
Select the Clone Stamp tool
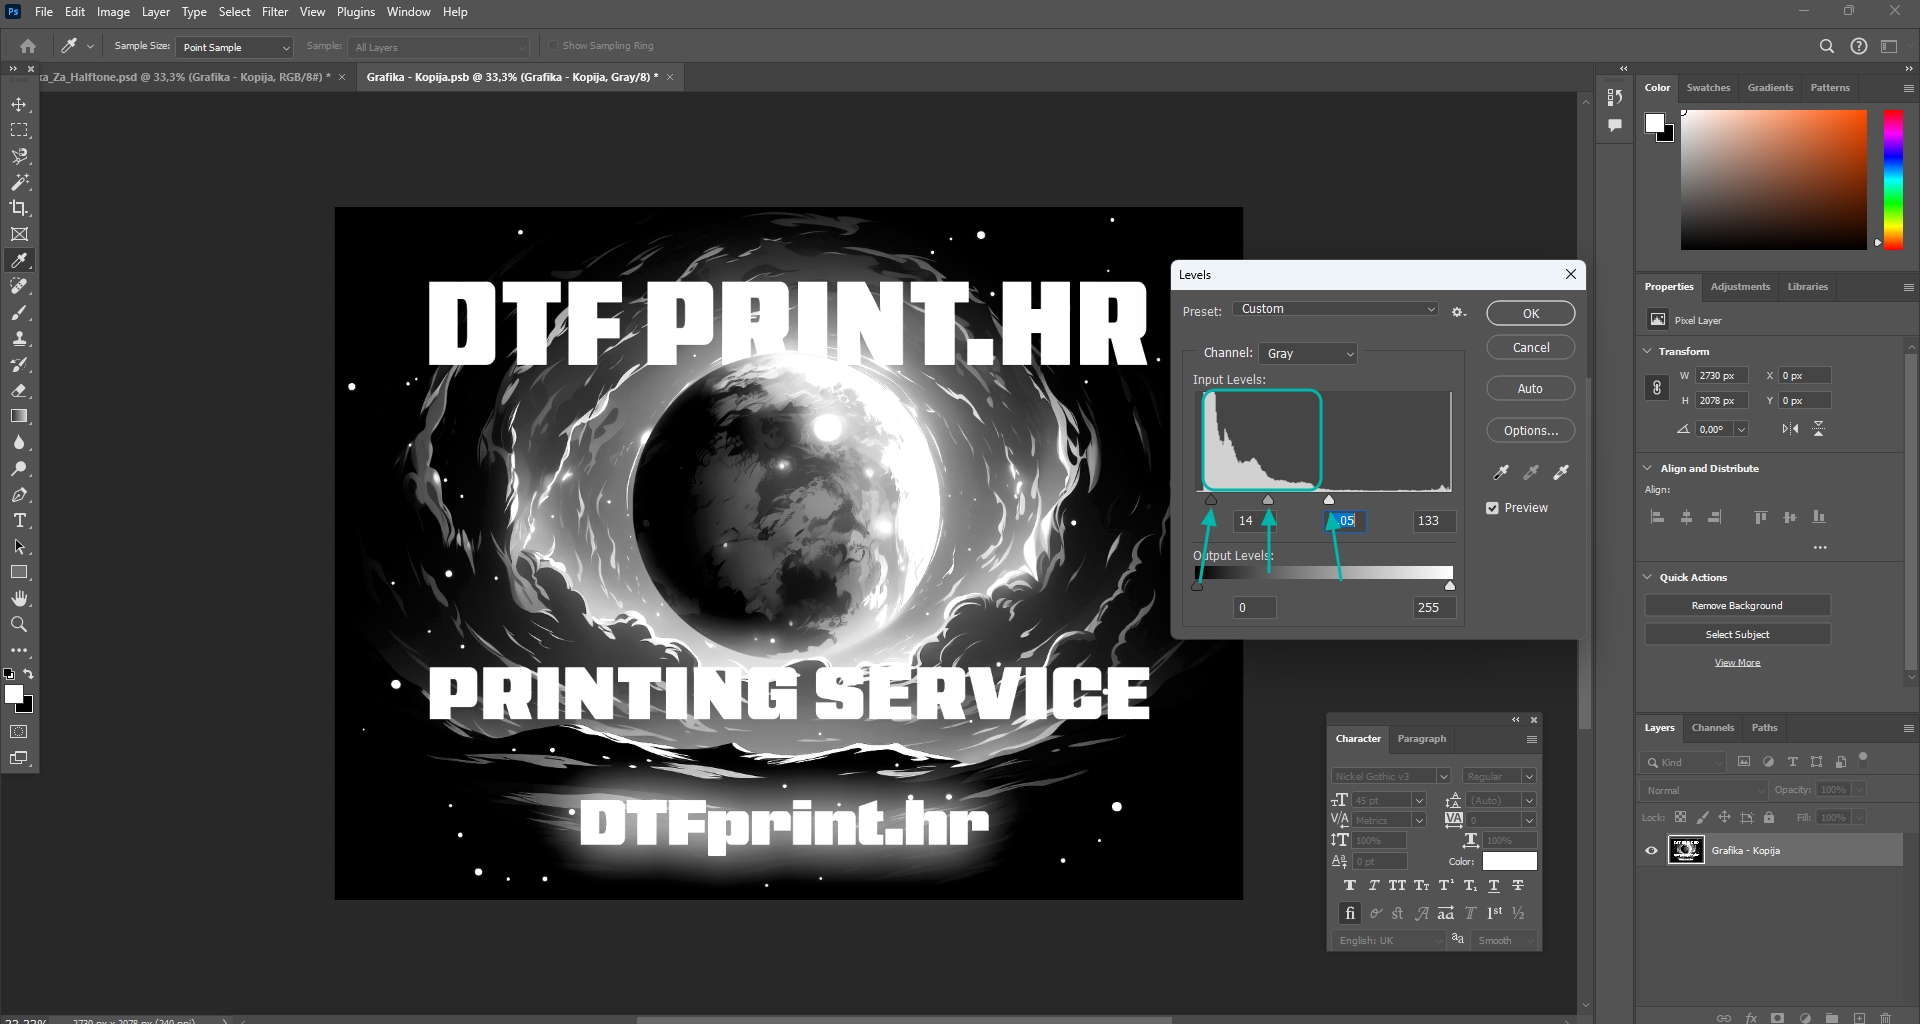click(x=19, y=338)
